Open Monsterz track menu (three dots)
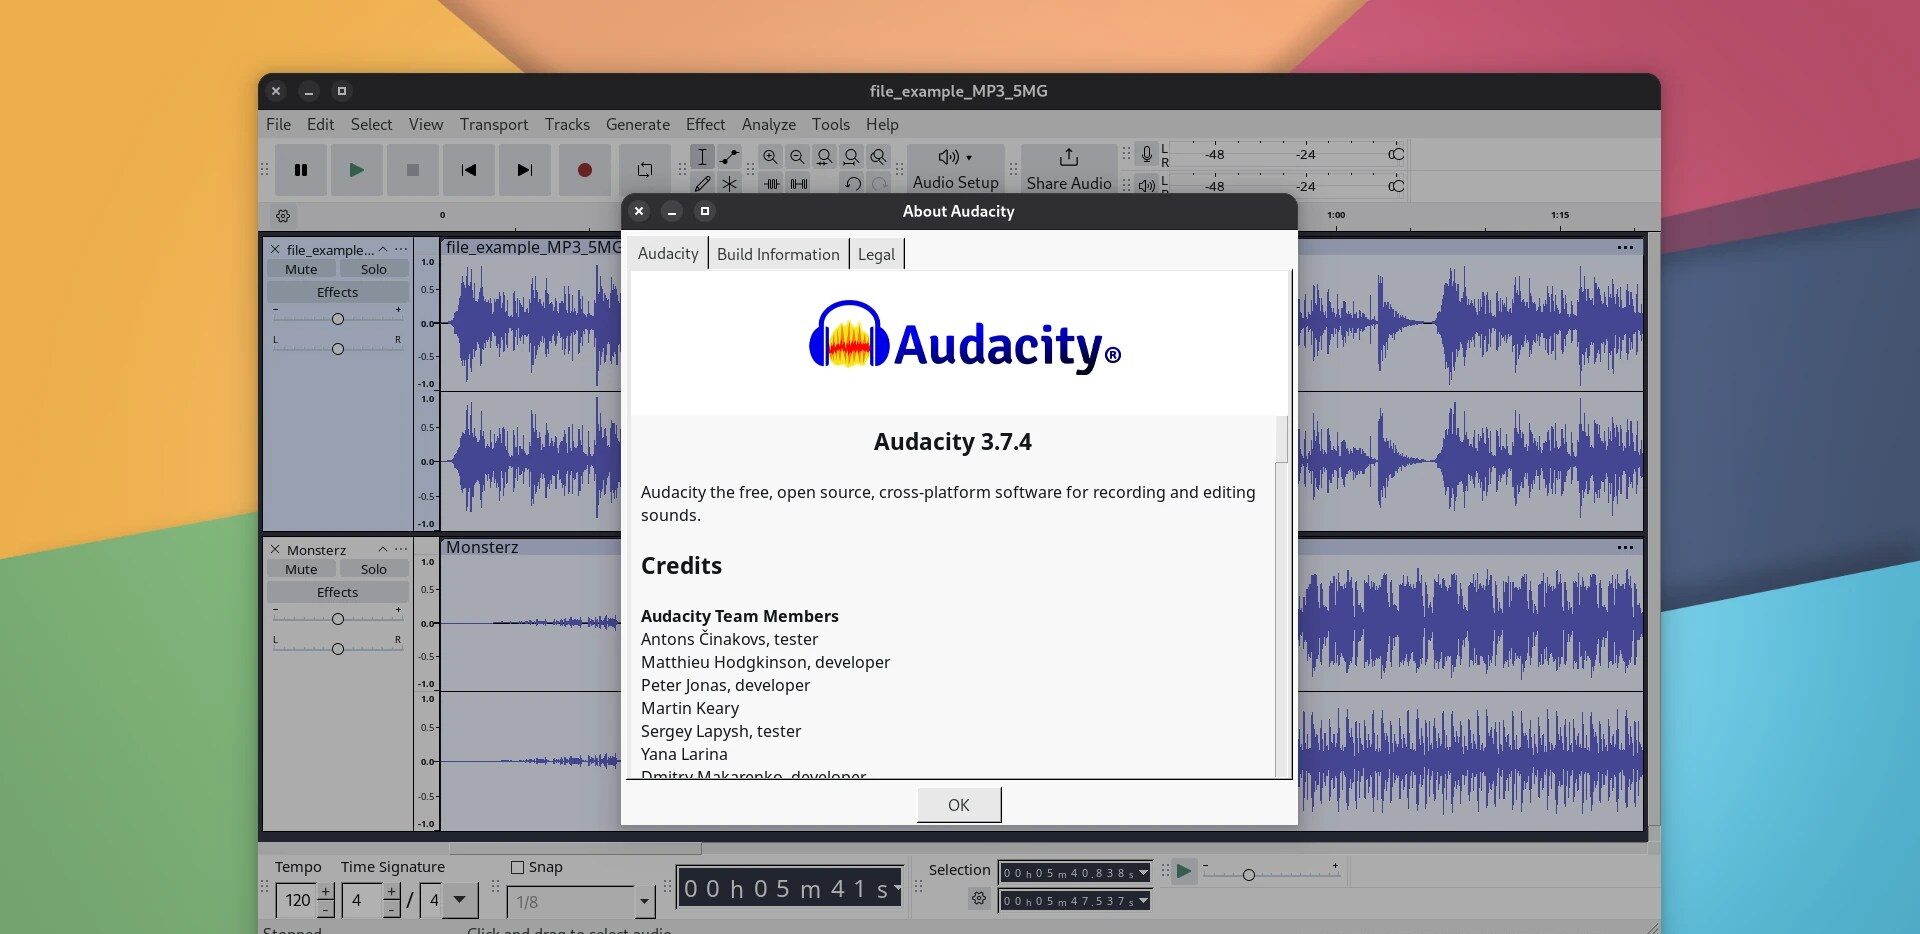The height and width of the screenshot is (934, 1920). 401,549
